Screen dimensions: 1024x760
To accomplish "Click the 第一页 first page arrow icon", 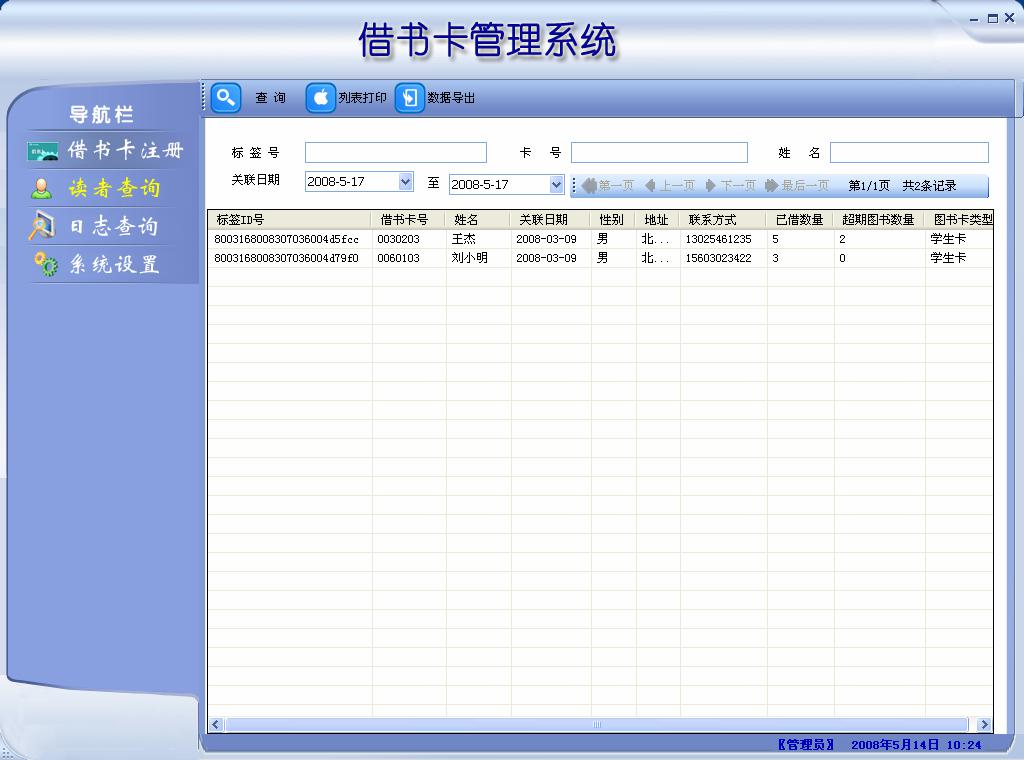I will (589, 185).
